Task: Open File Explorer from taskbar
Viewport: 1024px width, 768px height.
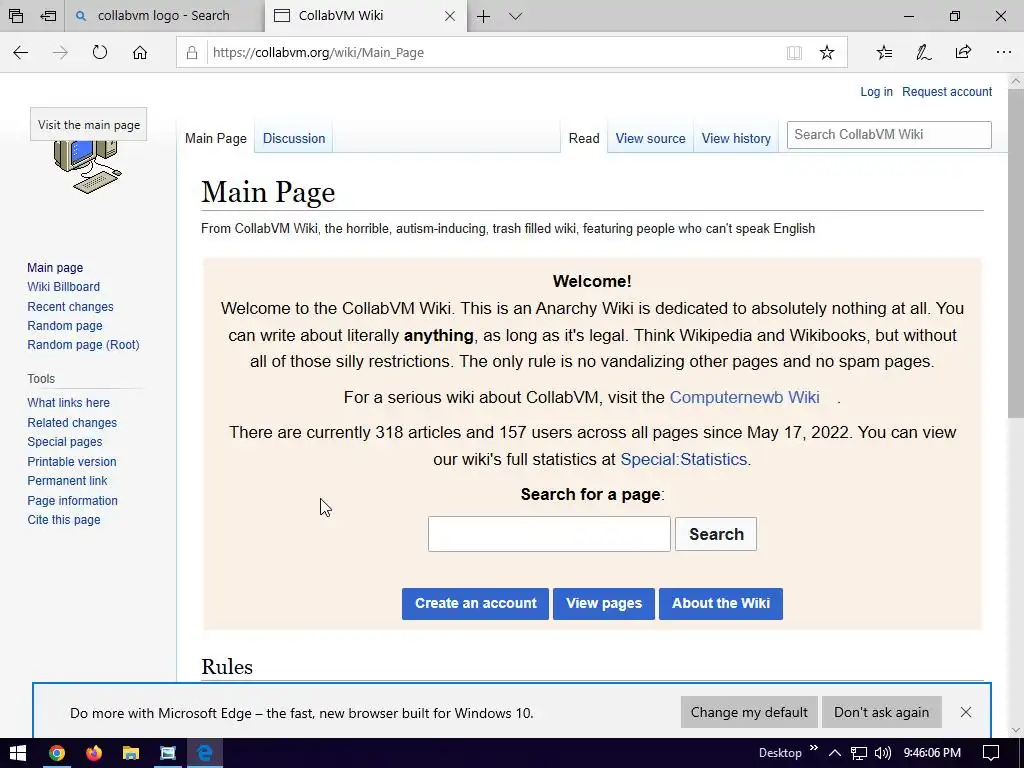Action: (131, 754)
